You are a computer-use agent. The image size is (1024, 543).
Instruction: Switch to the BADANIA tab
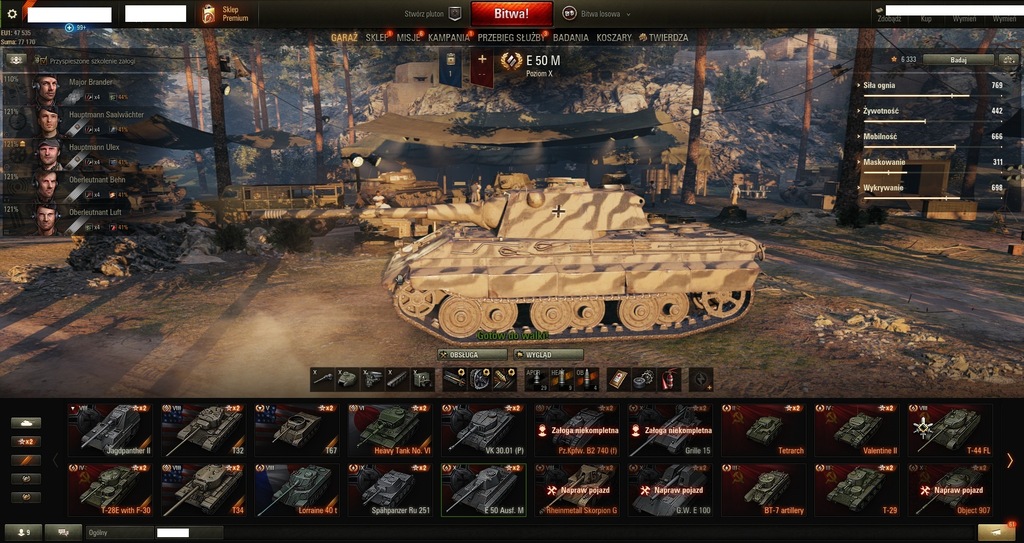(x=571, y=38)
